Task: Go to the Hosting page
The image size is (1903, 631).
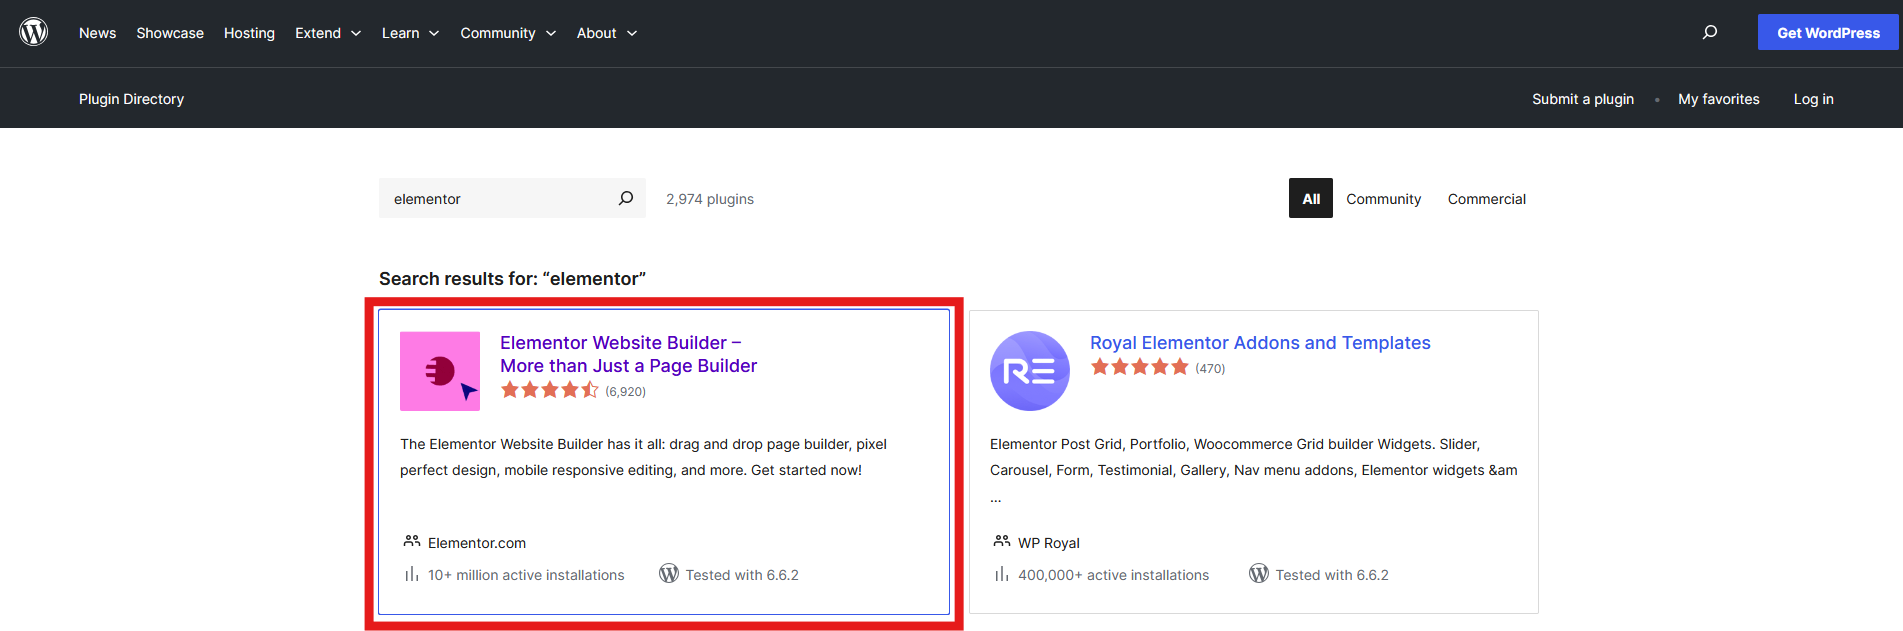Action: click(249, 33)
